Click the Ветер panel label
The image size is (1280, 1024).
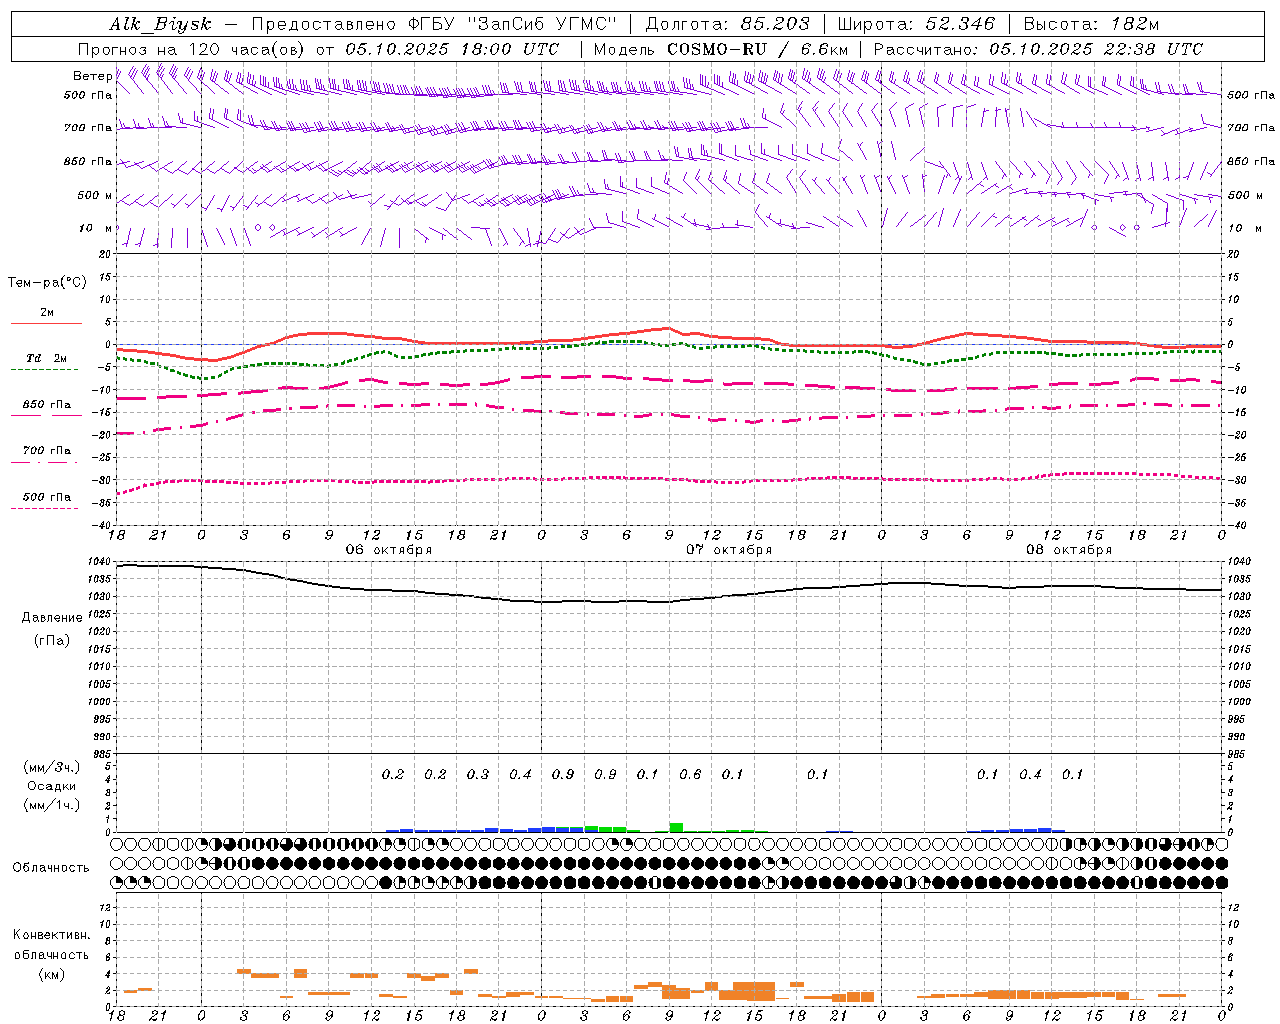pyautogui.click(x=93, y=76)
